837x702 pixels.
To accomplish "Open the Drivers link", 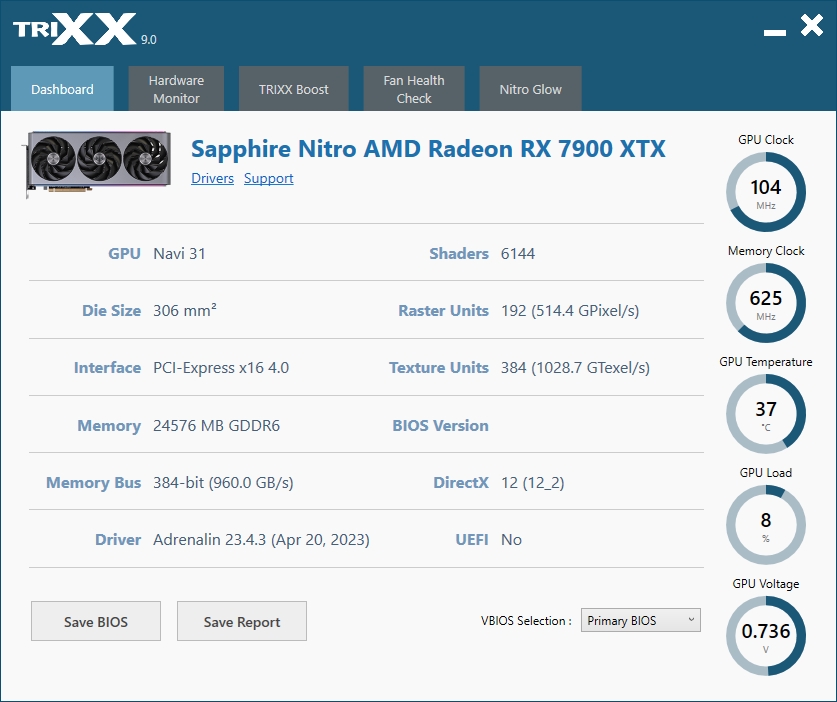I will [212, 178].
